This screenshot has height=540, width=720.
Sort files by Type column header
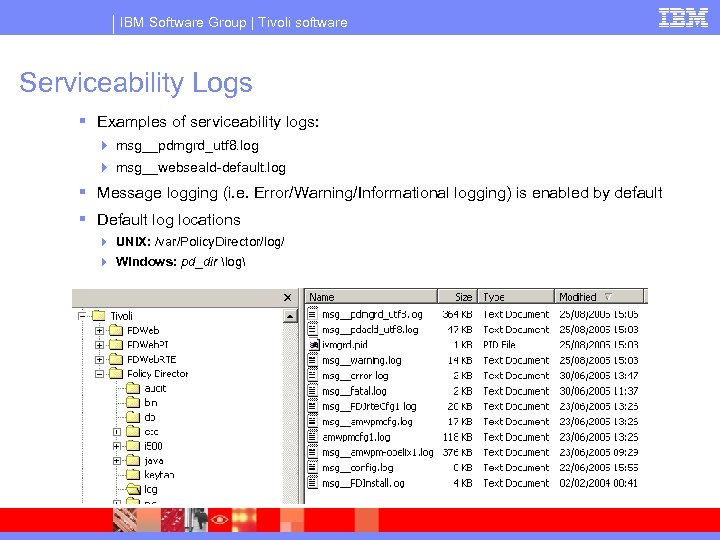516,297
